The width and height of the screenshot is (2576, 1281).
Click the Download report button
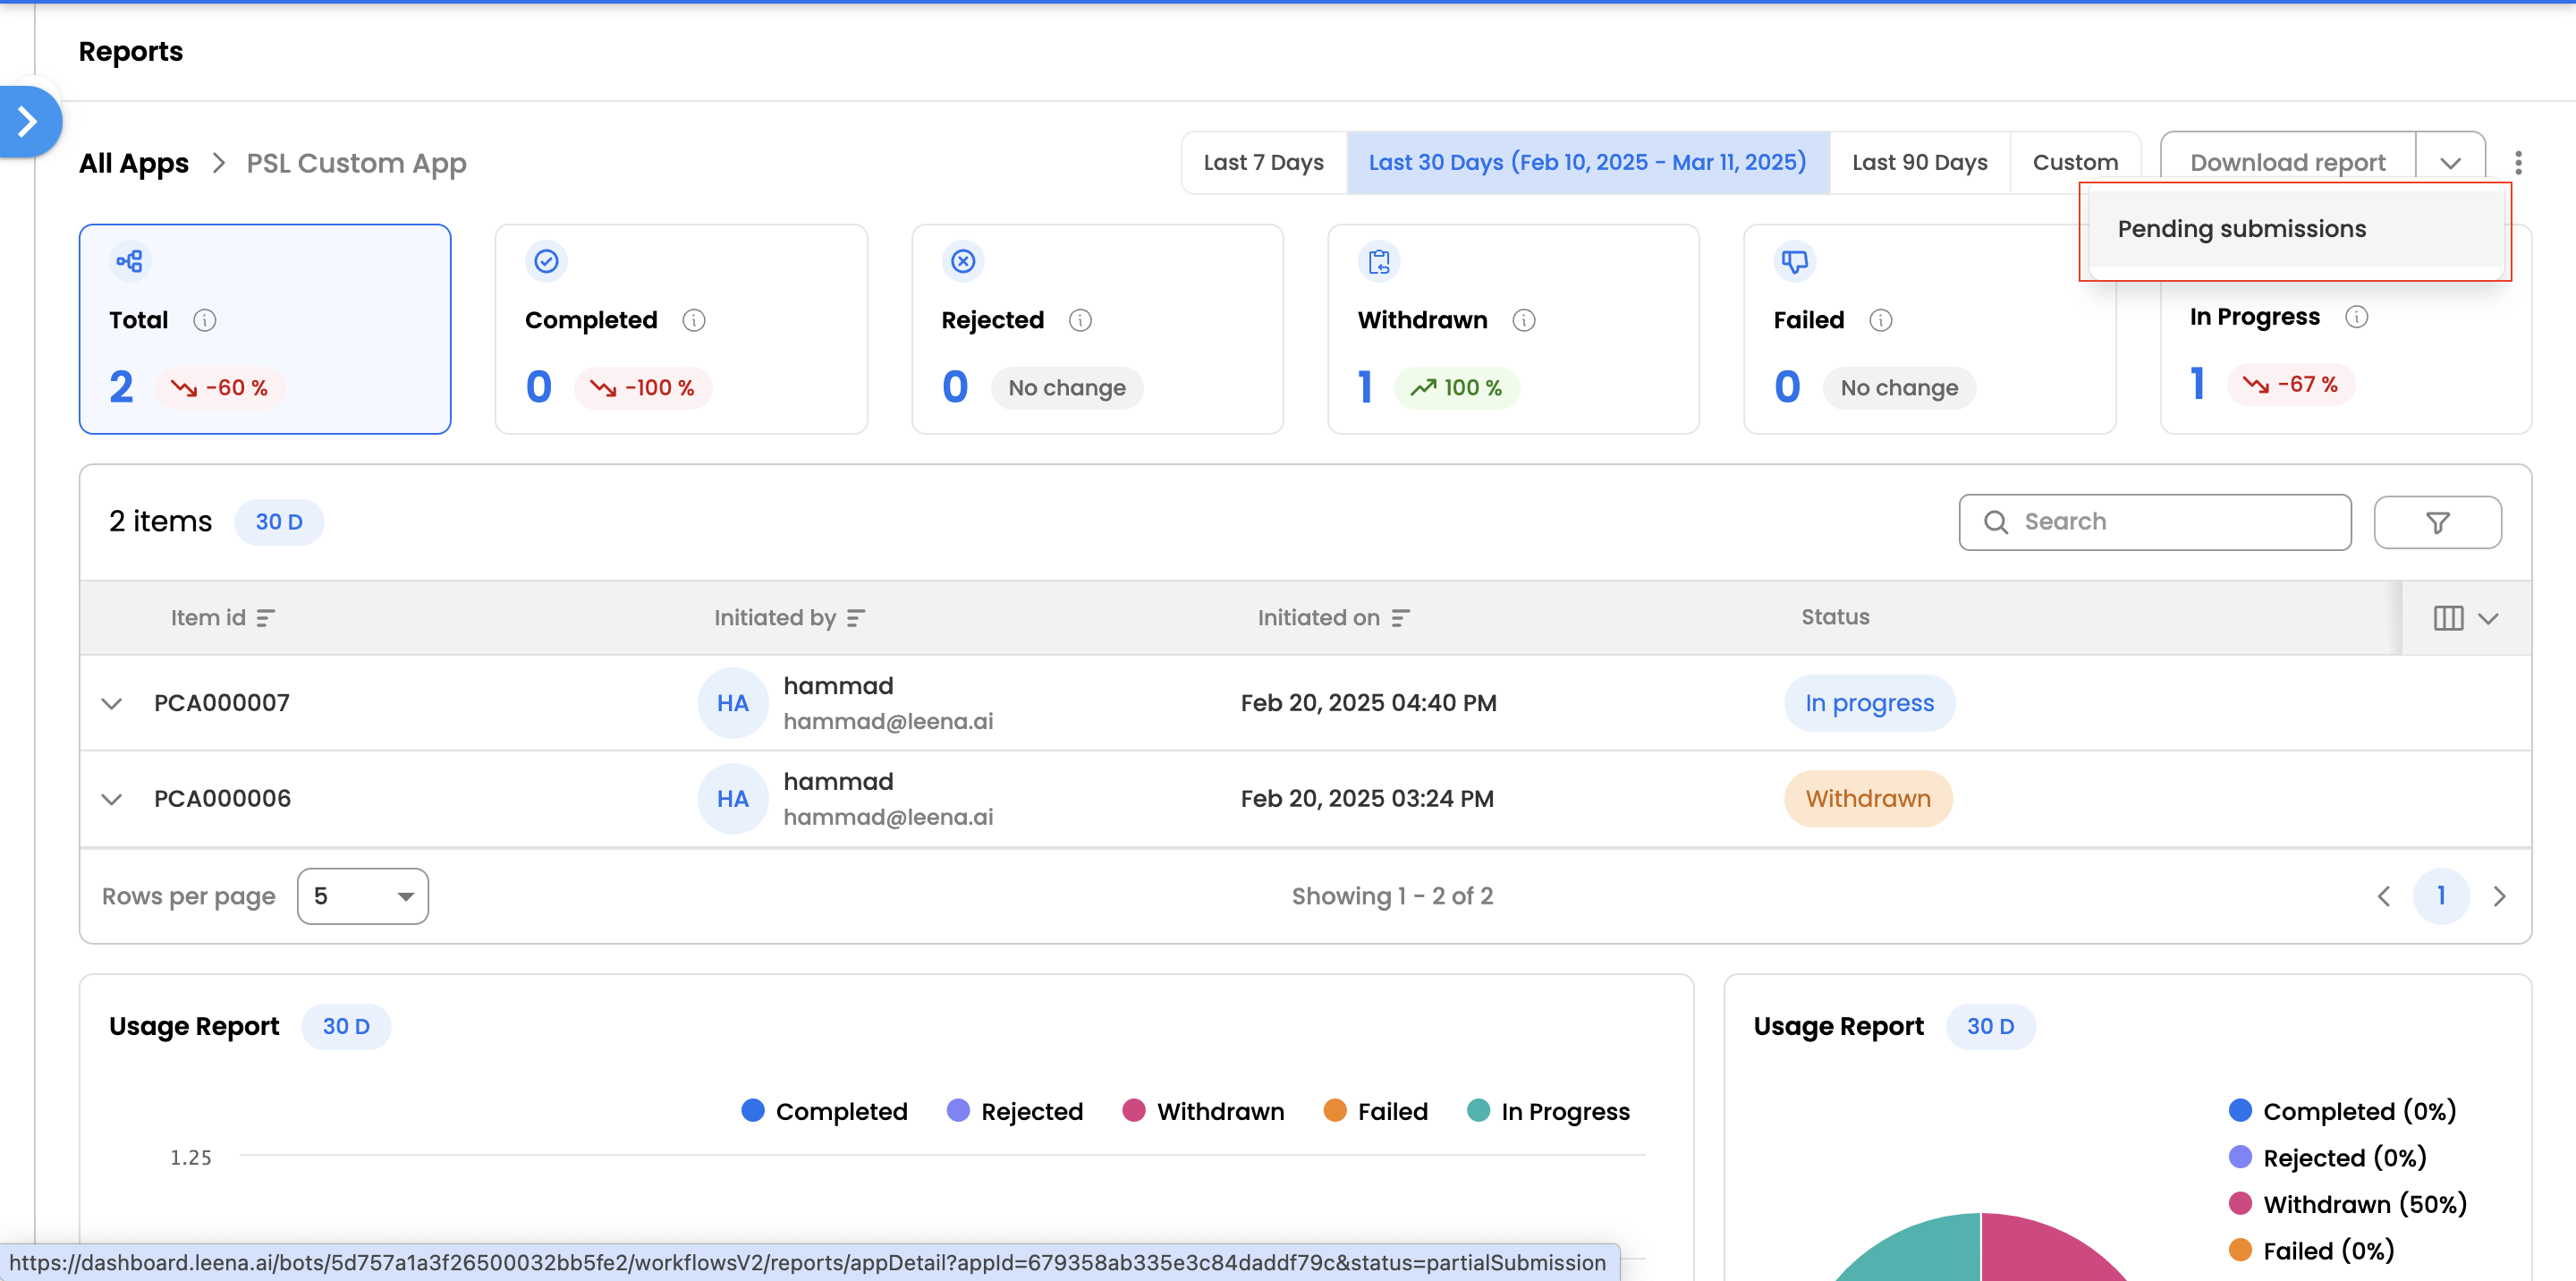[x=2286, y=162]
